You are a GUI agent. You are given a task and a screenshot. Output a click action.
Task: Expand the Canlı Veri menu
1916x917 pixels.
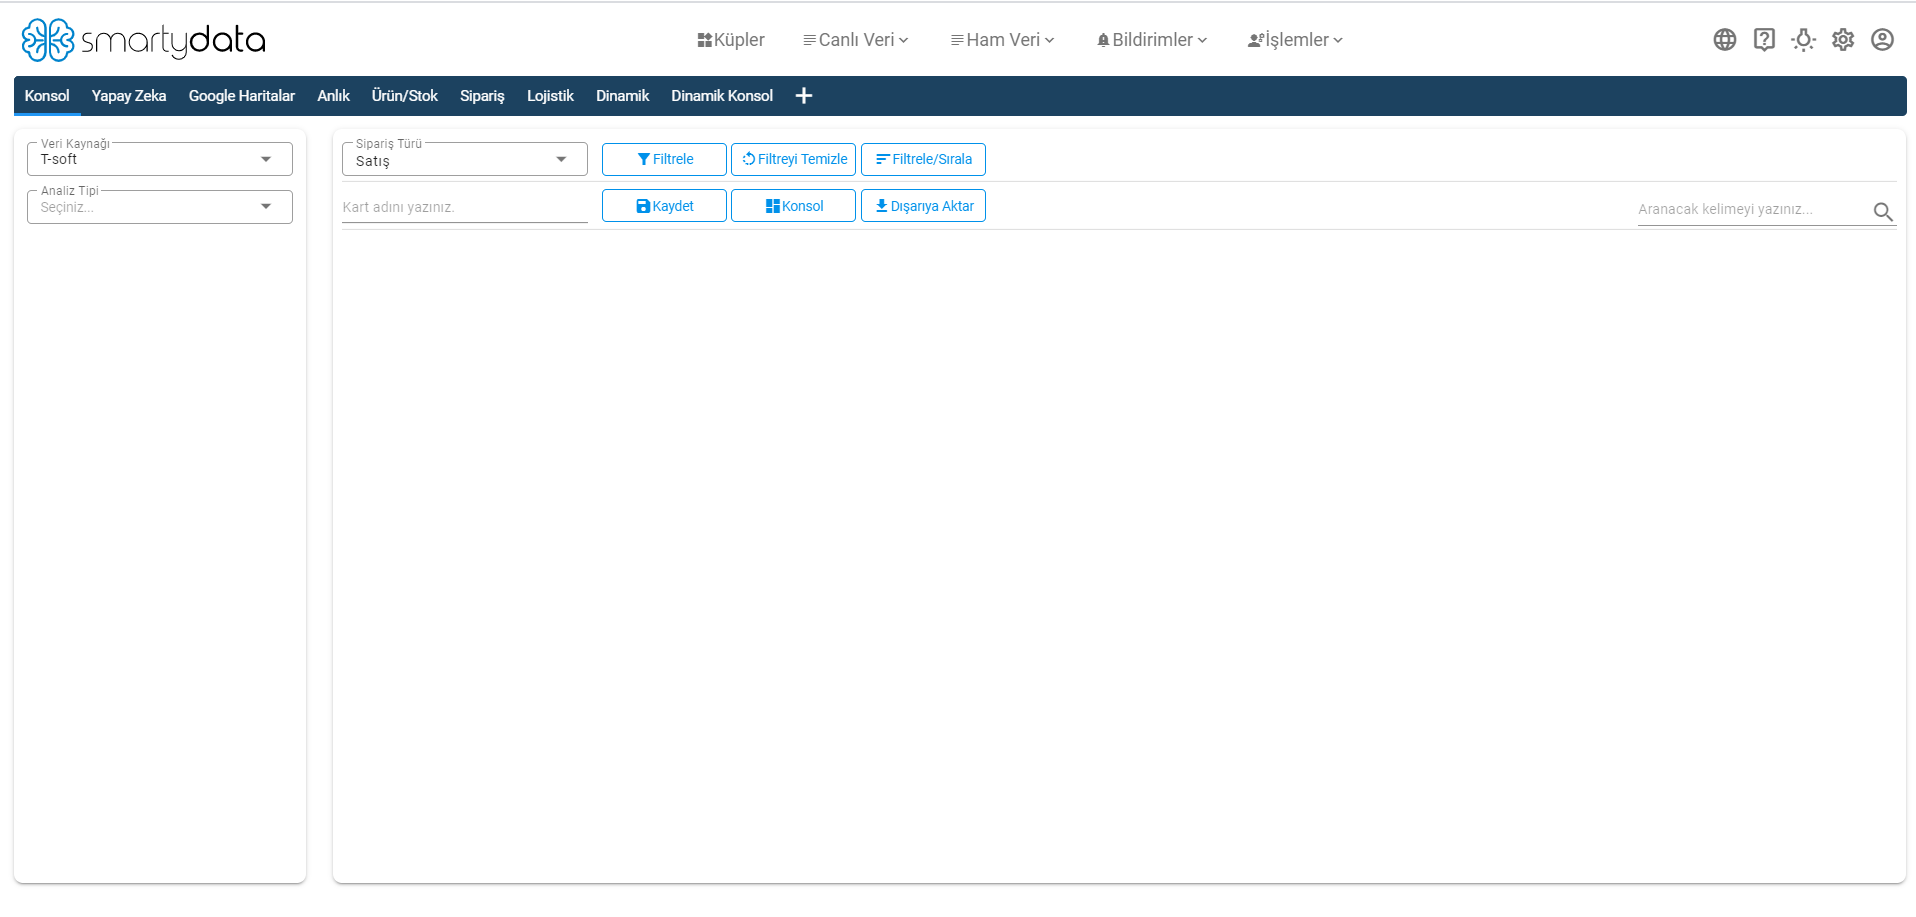point(856,40)
